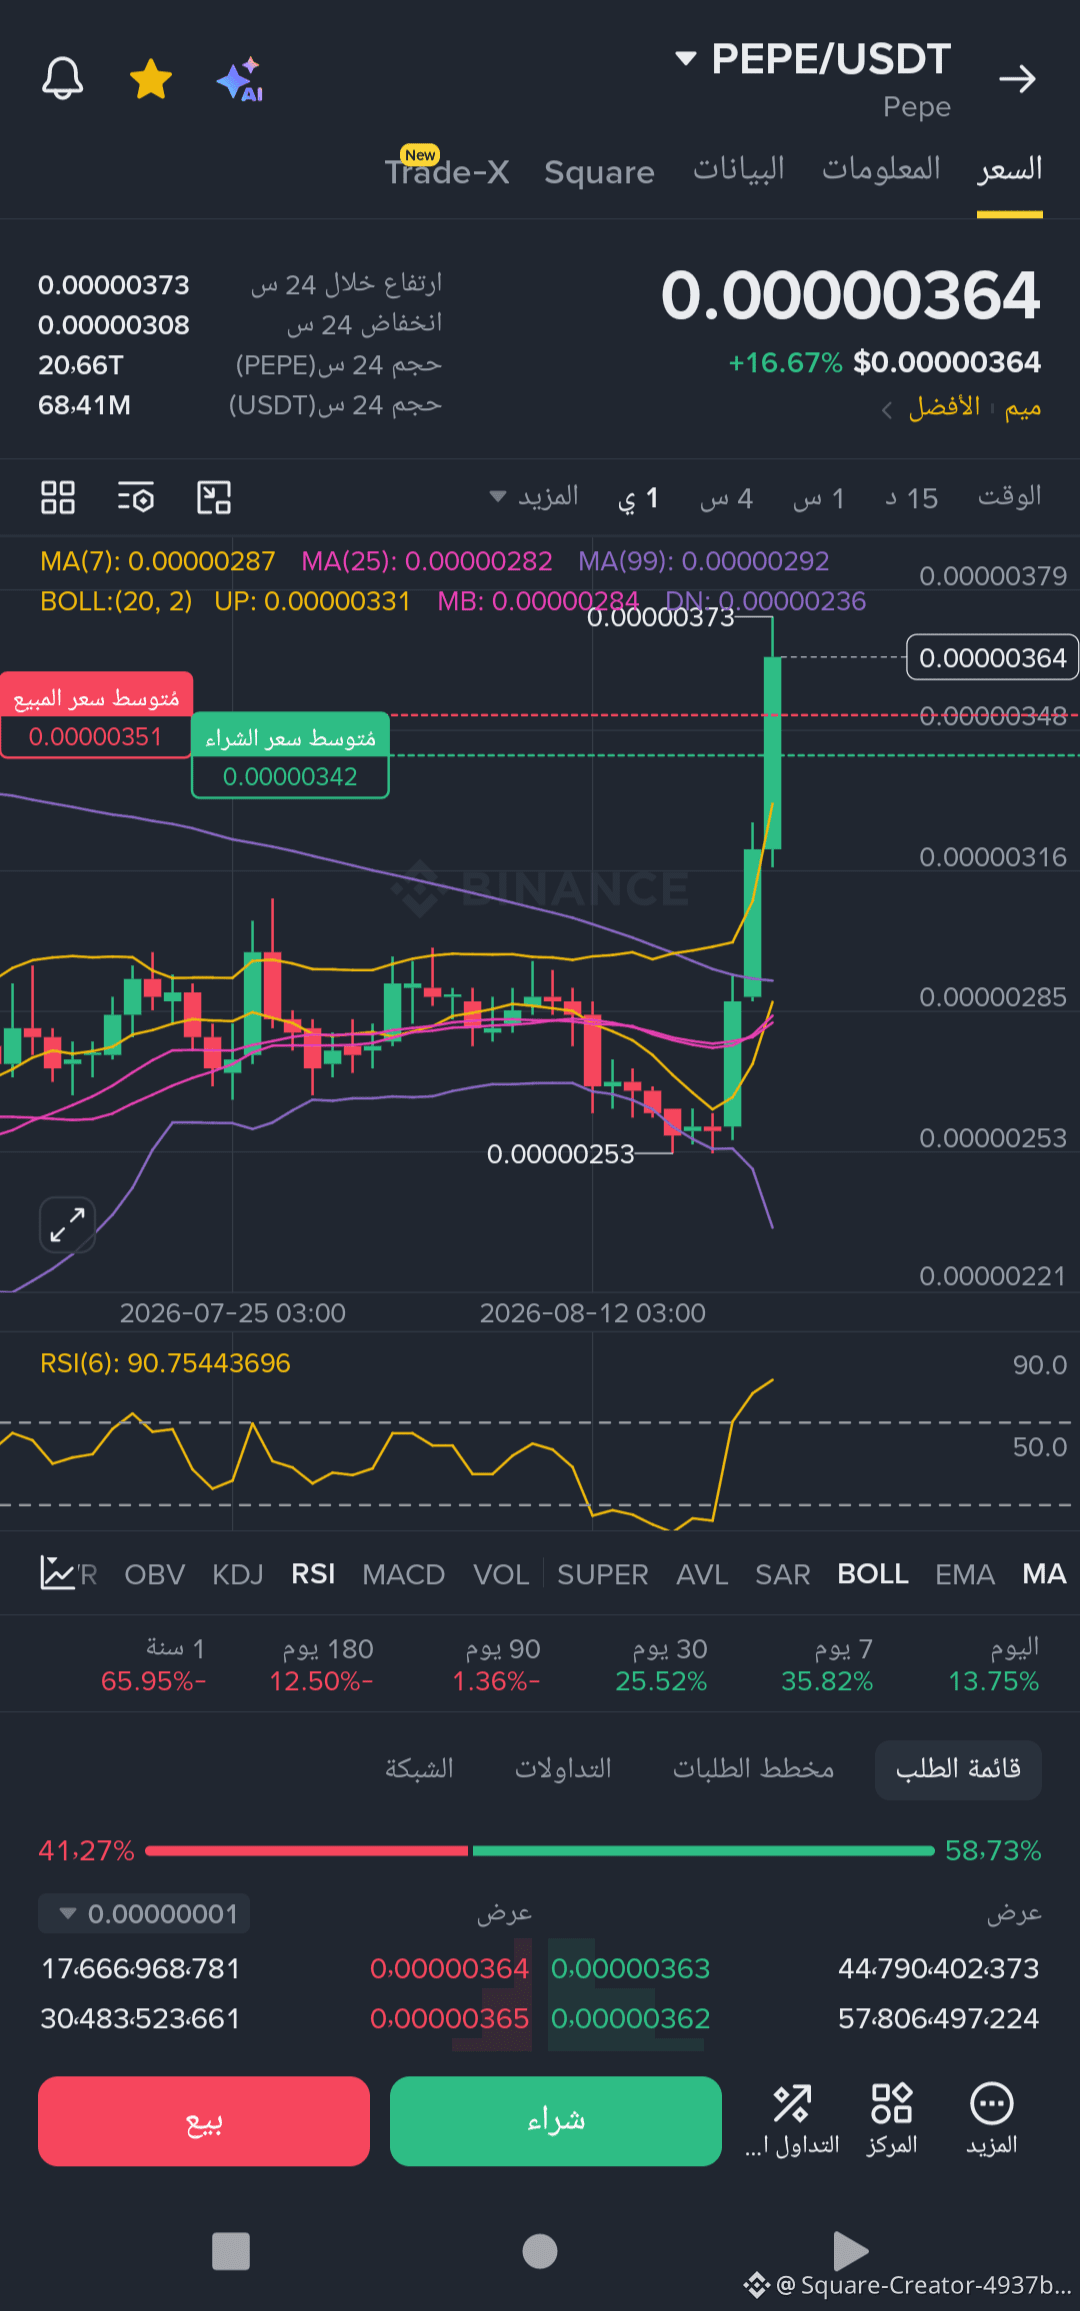Image resolution: width=1080 pixels, height=2311 pixels.
Task: Tap the buy/sell ratio bar
Action: tap(540, 1851)
